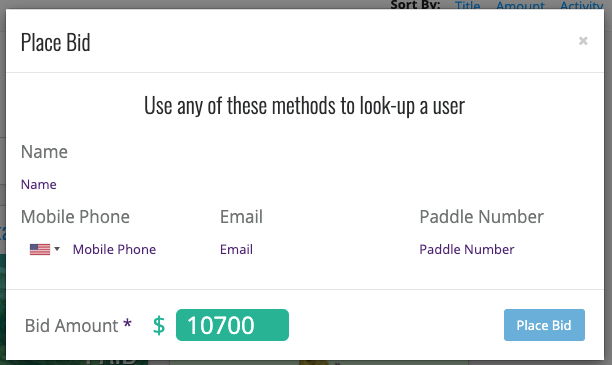Expand the country code dropdown arrow
The height and width of the screenshot is (365, 612).
click(x=57, y=249)
